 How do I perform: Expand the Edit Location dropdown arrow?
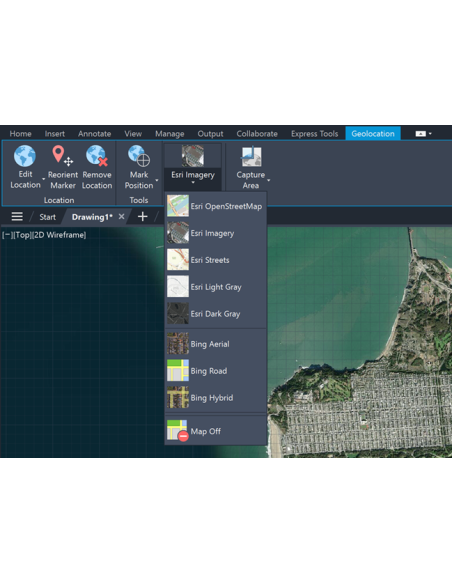pos(44,180)
